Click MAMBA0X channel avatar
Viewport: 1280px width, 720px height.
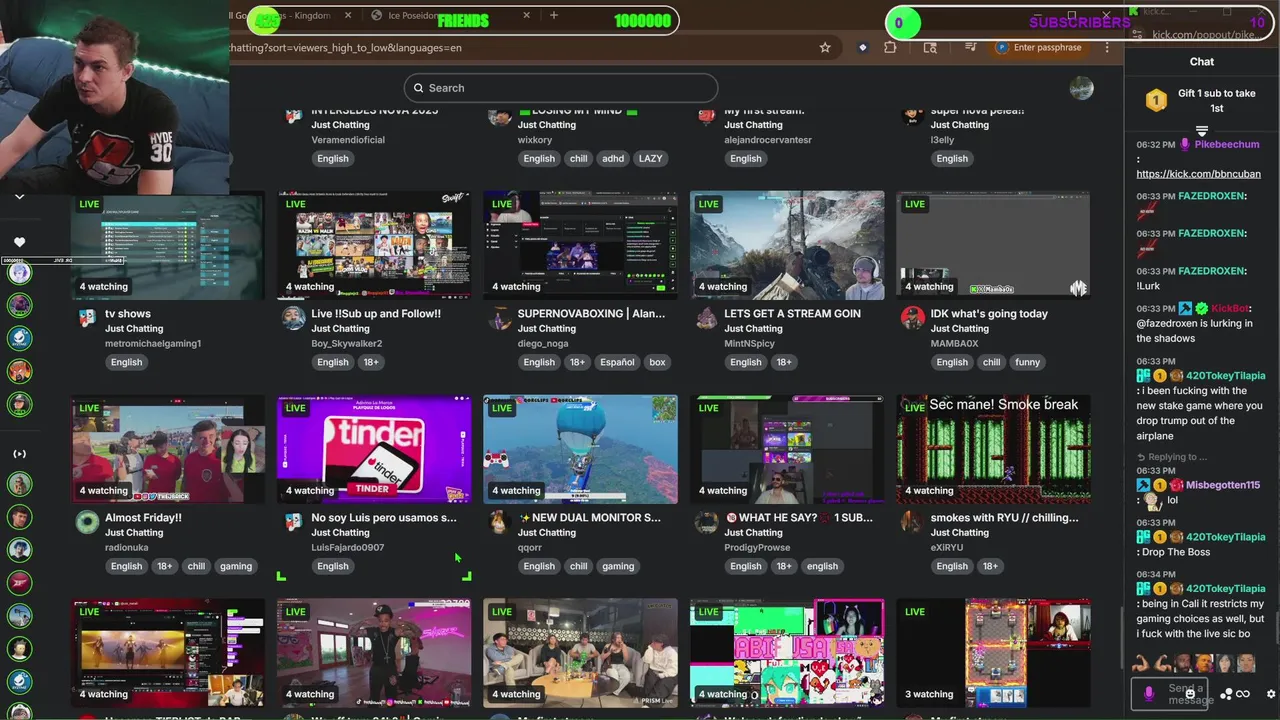(x=912, y=319)
